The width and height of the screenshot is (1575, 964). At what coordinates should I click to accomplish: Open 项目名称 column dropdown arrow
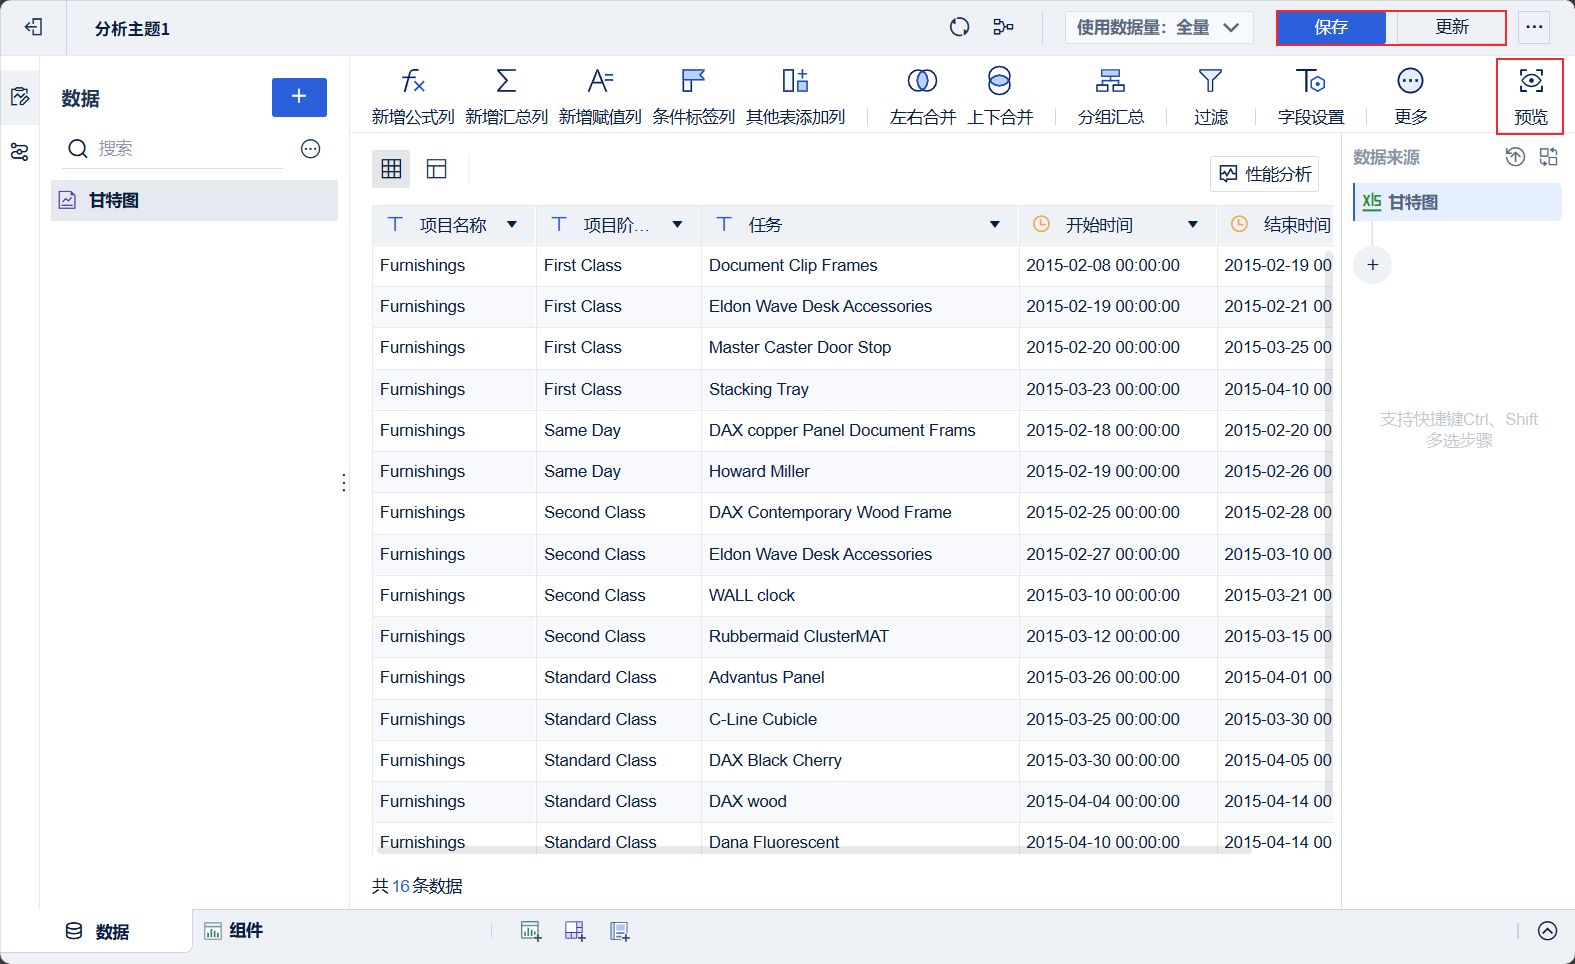(512, 225)
